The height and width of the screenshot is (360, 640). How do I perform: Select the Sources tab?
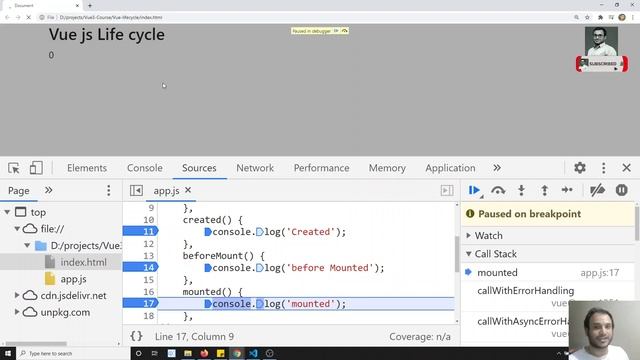199,168
